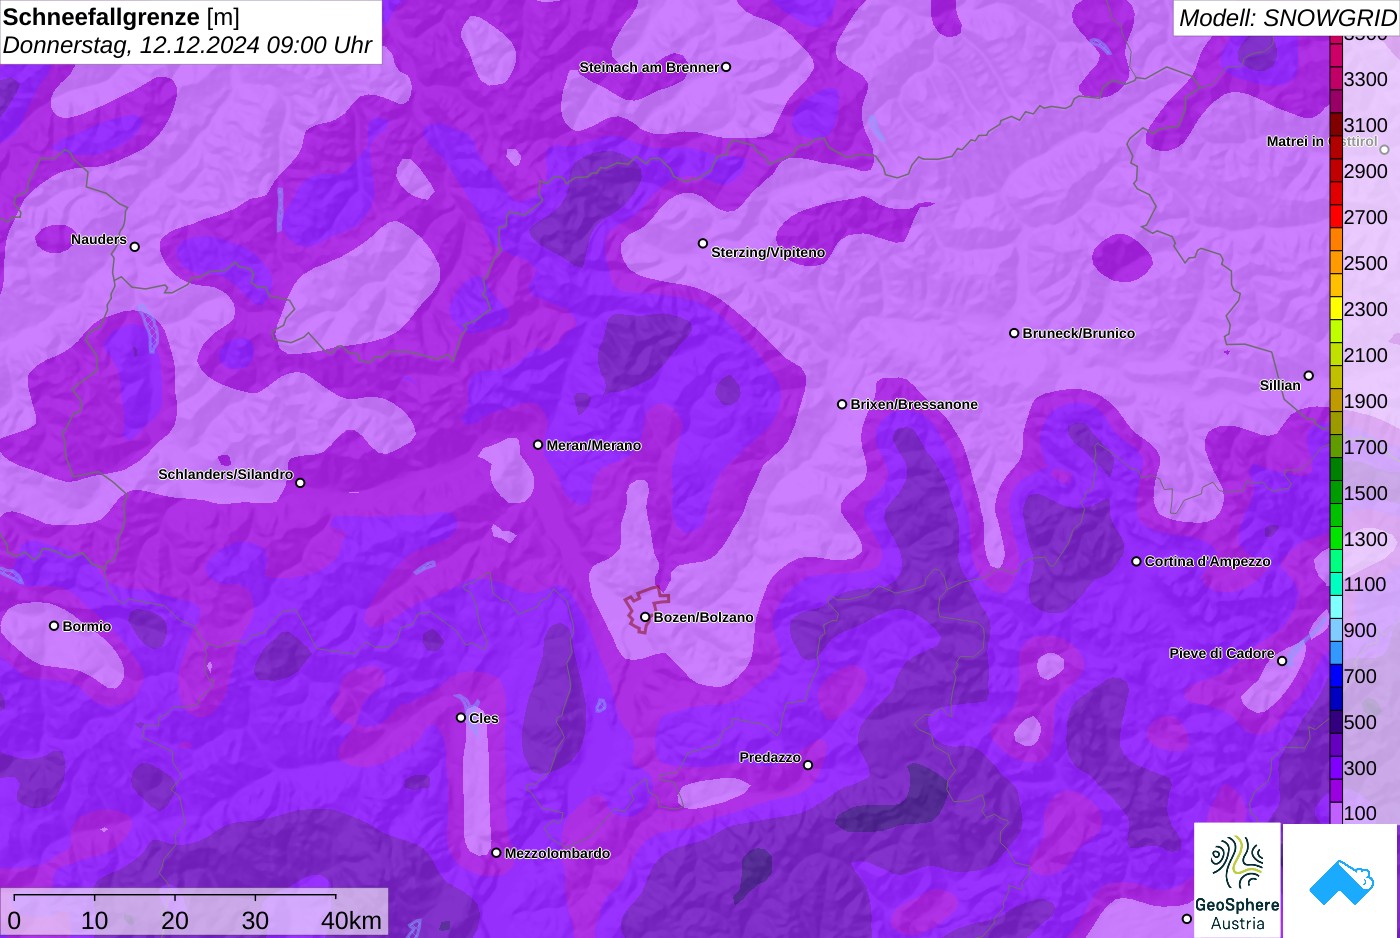Click the legend value '1500'
1400x938 pixels.
click(1365, 493)
